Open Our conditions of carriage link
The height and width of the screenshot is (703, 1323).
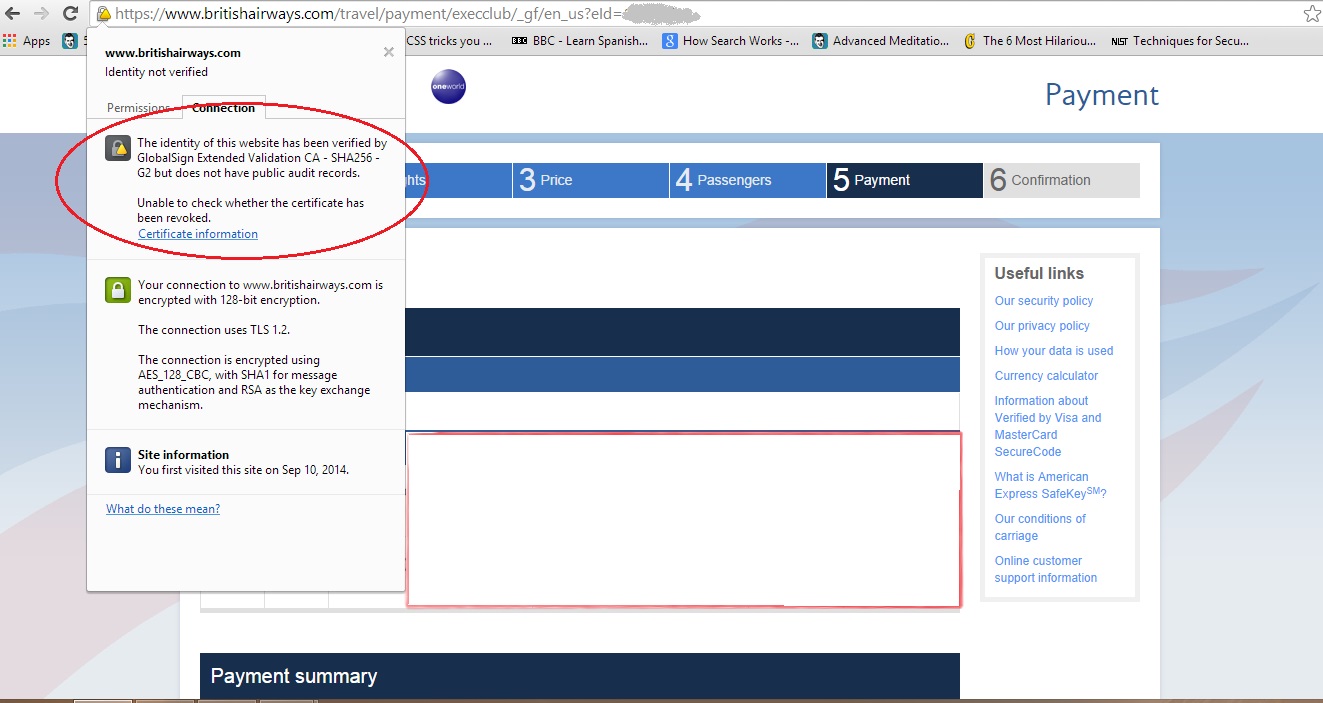[1040, 527]
